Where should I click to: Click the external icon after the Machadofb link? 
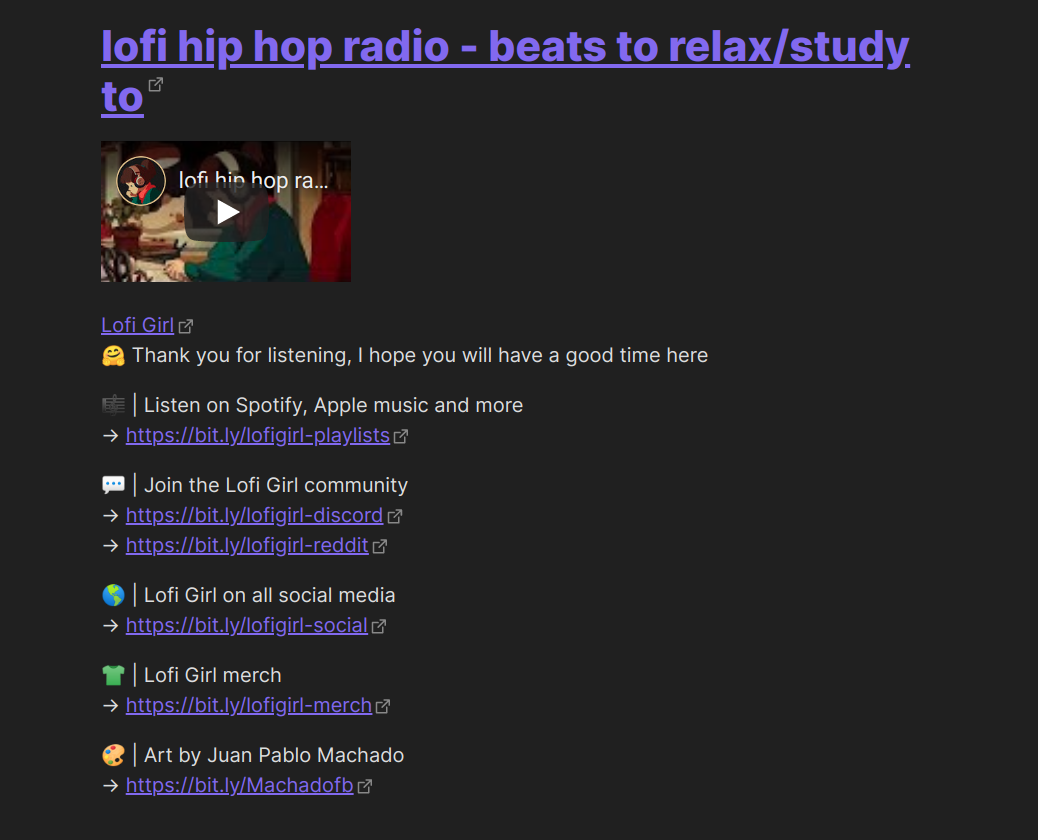click(365, 787)
